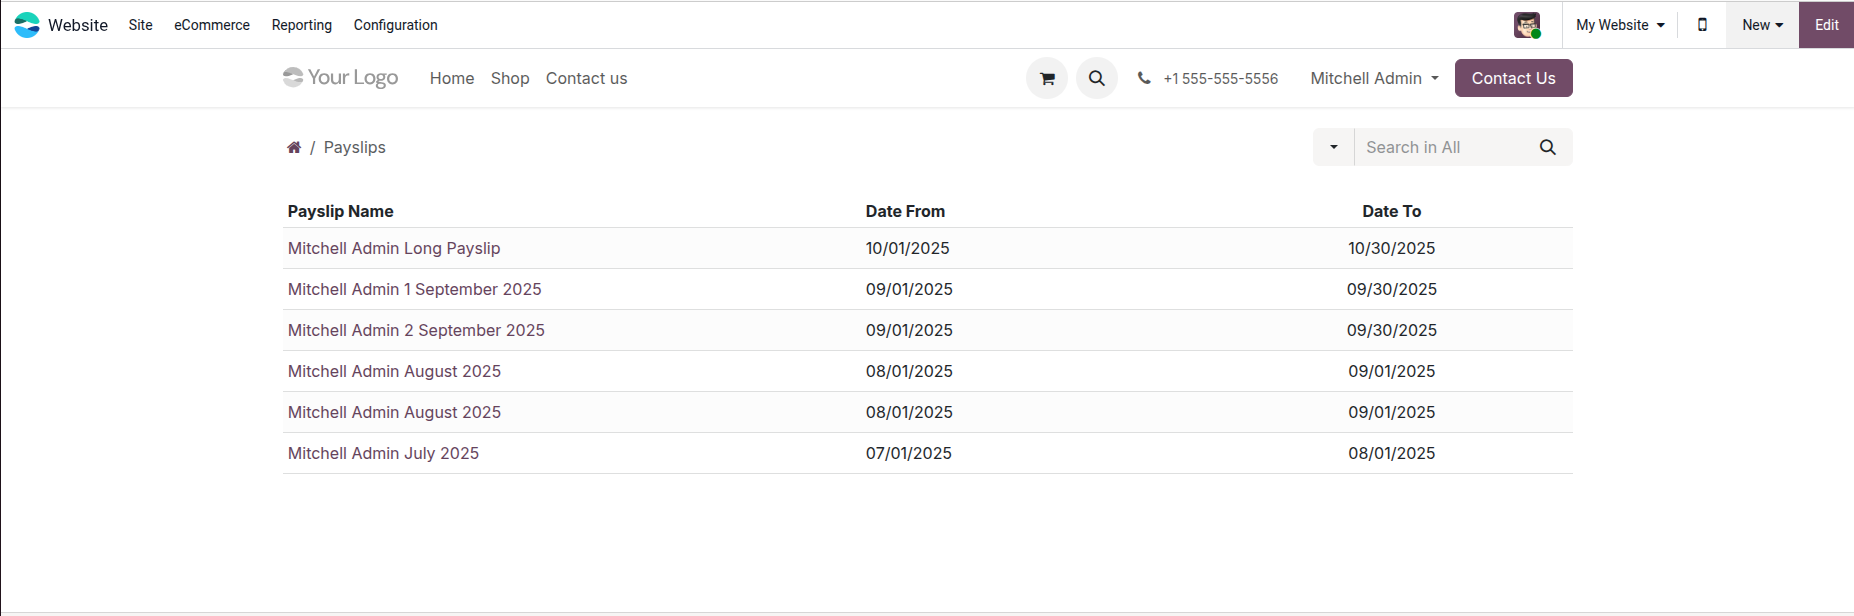
Task: Open Mitchell Admin July 2025 payslip
Action: coord(383,453)
